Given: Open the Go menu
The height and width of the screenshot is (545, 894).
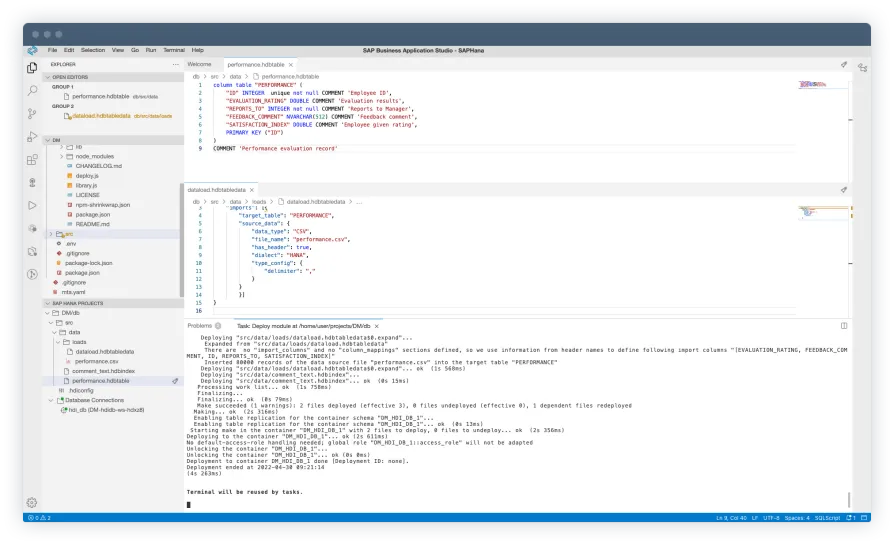Looking at the screenshot, I should (135, 50).
